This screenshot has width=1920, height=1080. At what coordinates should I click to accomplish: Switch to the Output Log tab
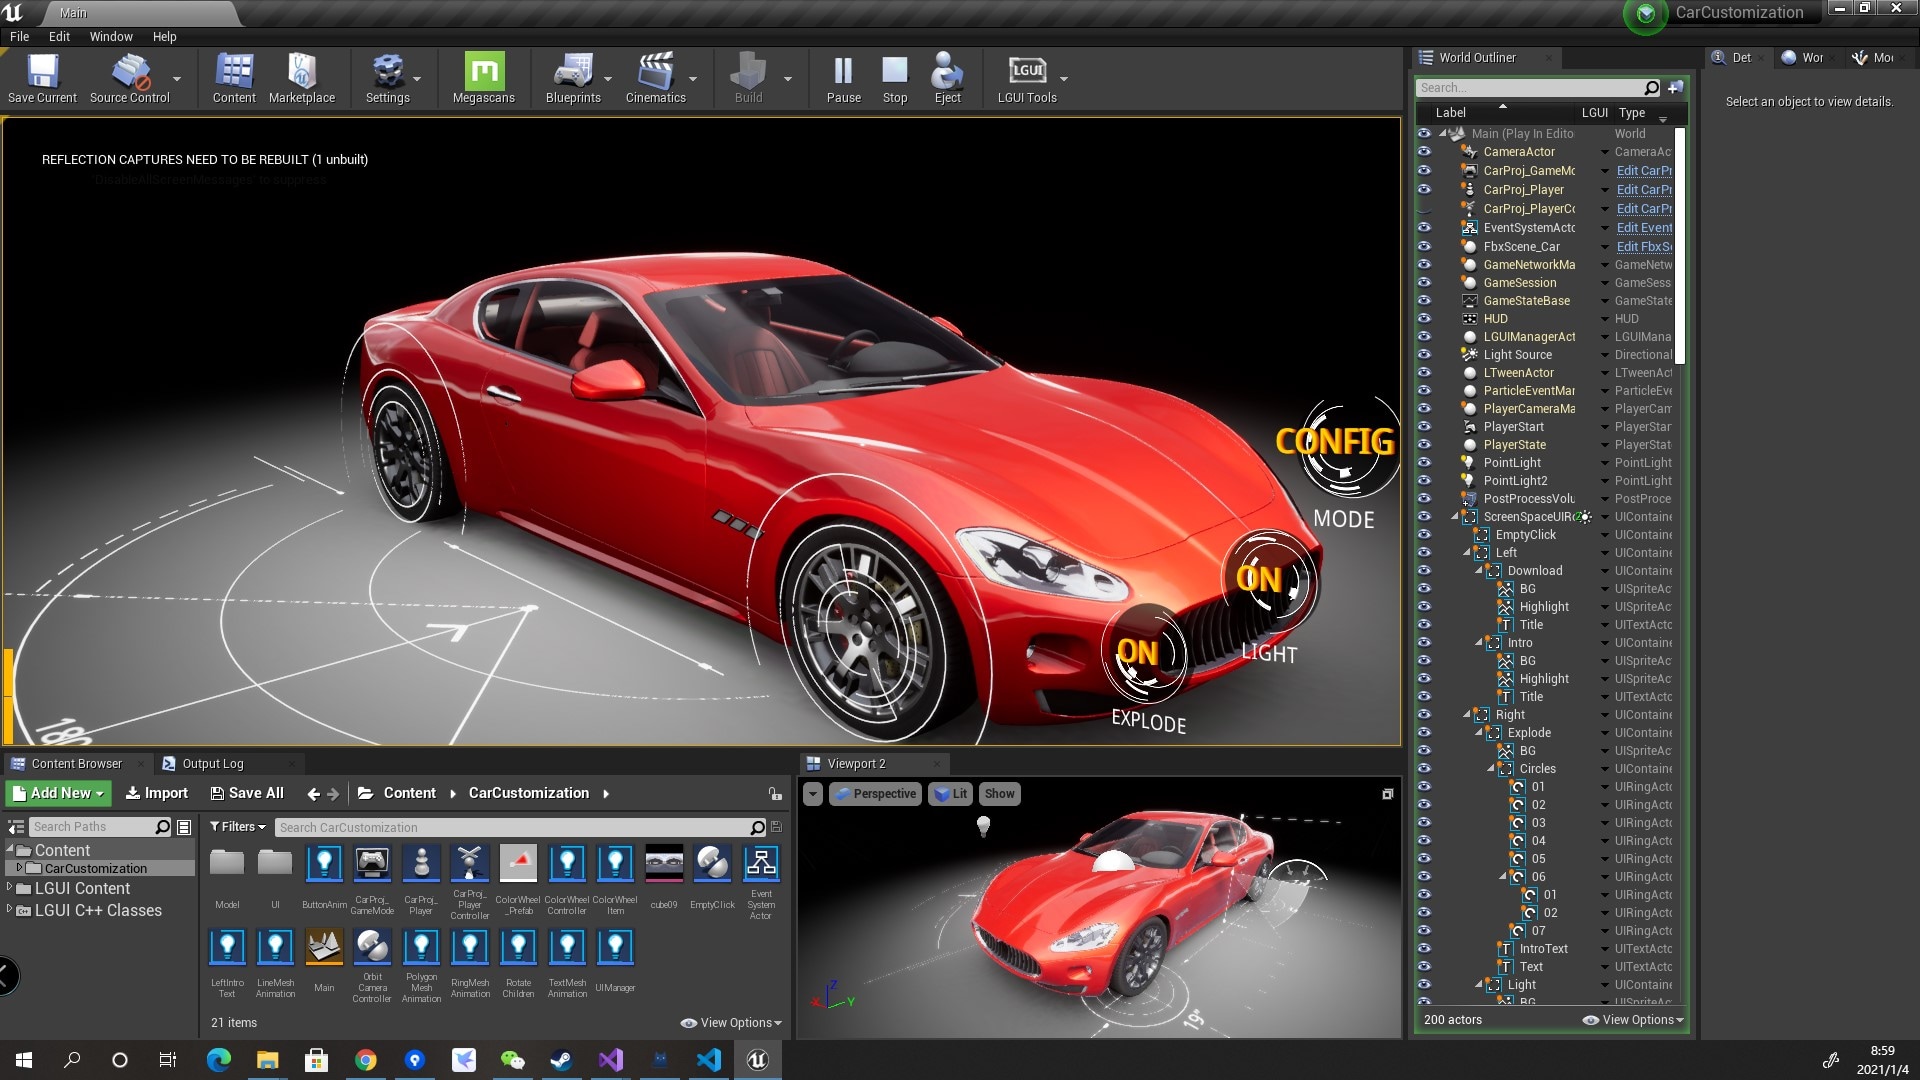[212, 764]
